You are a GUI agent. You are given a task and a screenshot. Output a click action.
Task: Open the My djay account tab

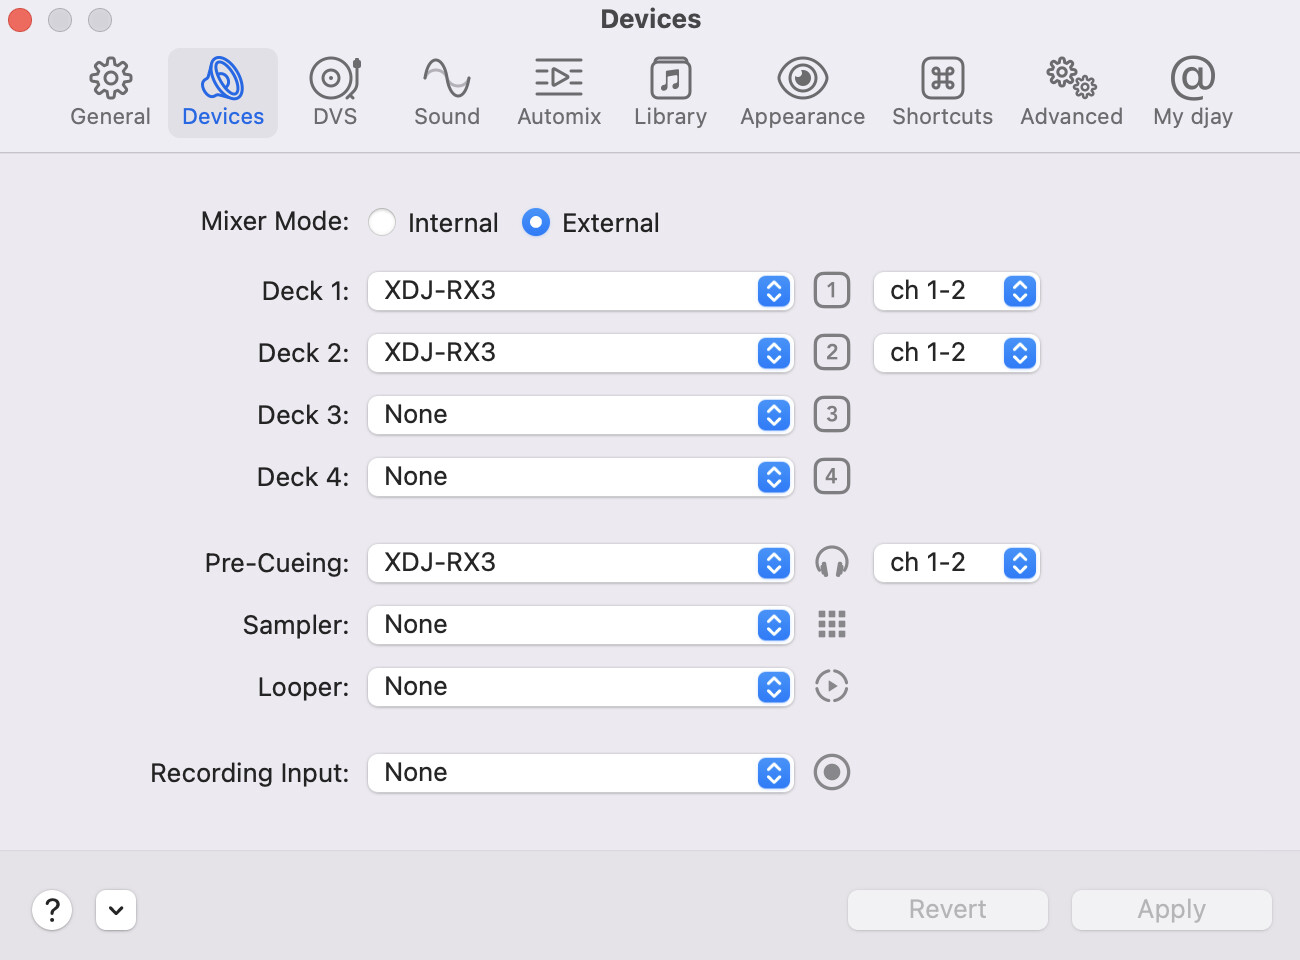point(1192,93)
